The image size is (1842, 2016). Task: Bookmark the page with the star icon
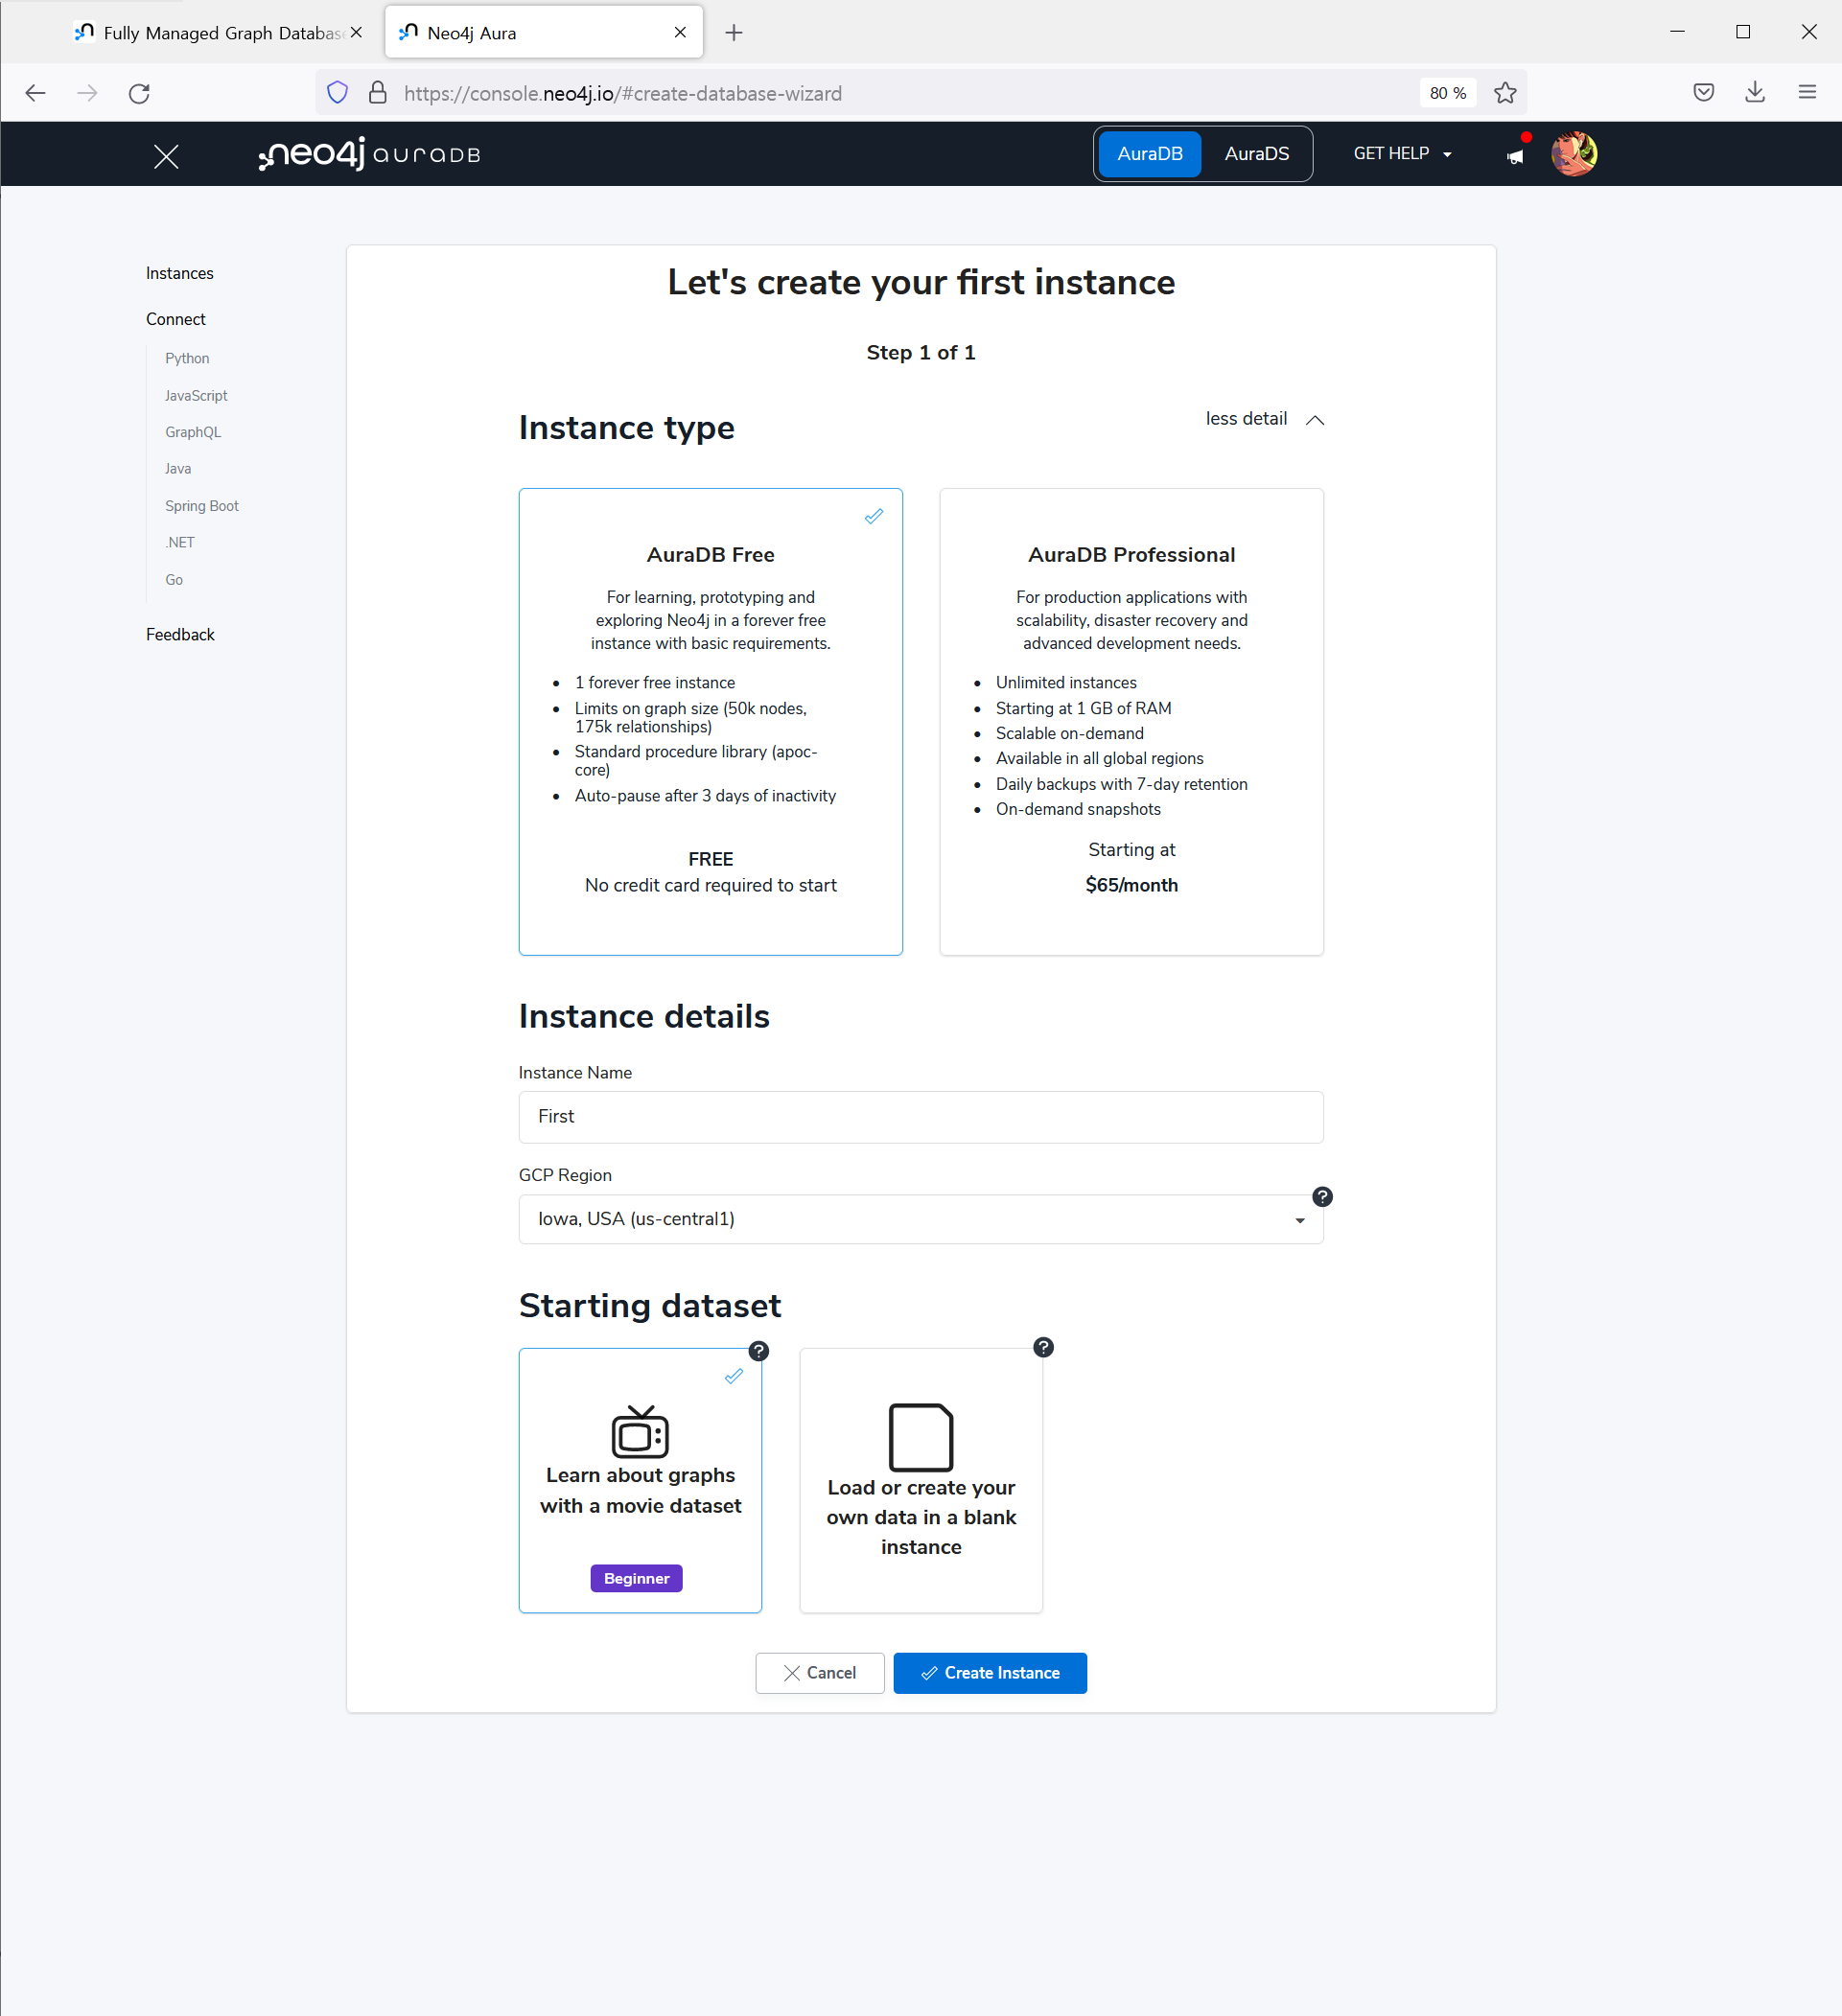[x=1504, y=93]
